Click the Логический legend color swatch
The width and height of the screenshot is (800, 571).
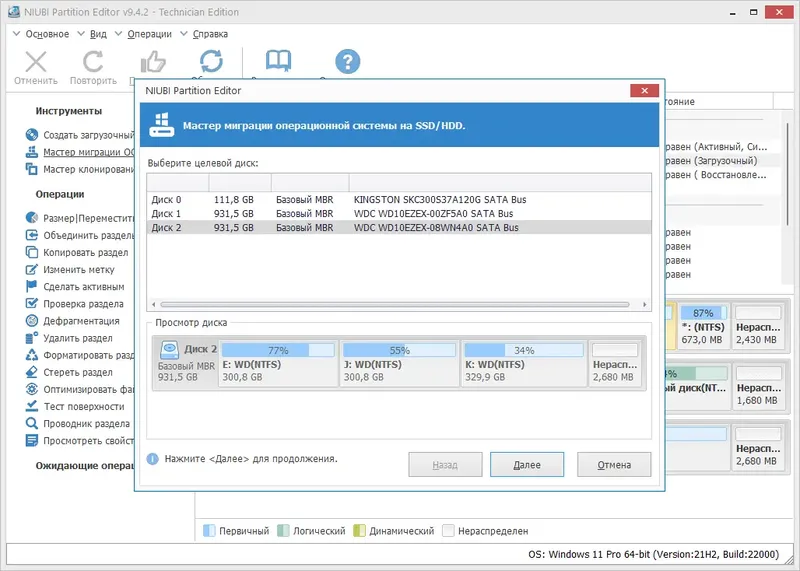click(283, 531)
